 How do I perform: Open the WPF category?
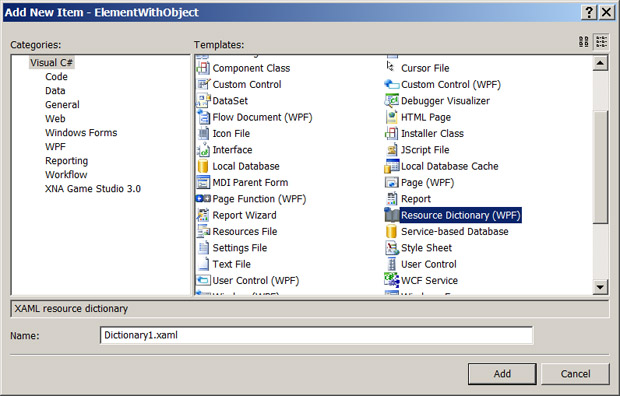[55, 146]
